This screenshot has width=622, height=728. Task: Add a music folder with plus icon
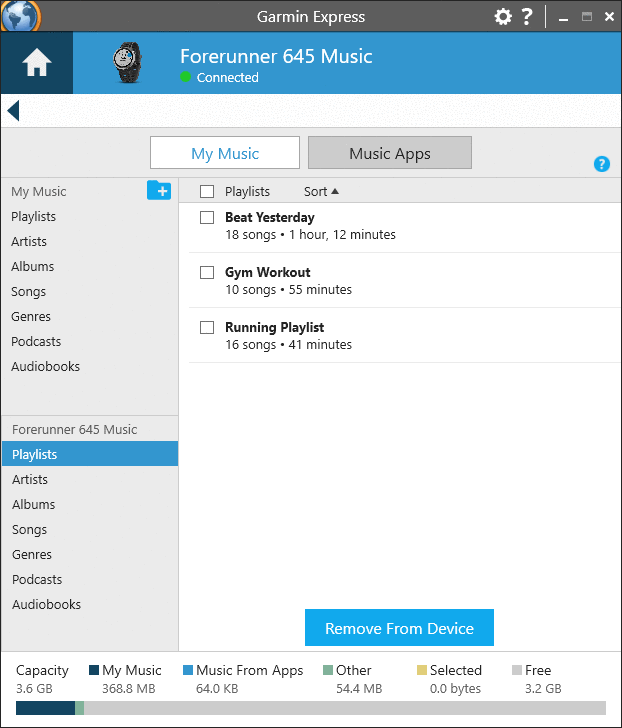tap(159, 190)
